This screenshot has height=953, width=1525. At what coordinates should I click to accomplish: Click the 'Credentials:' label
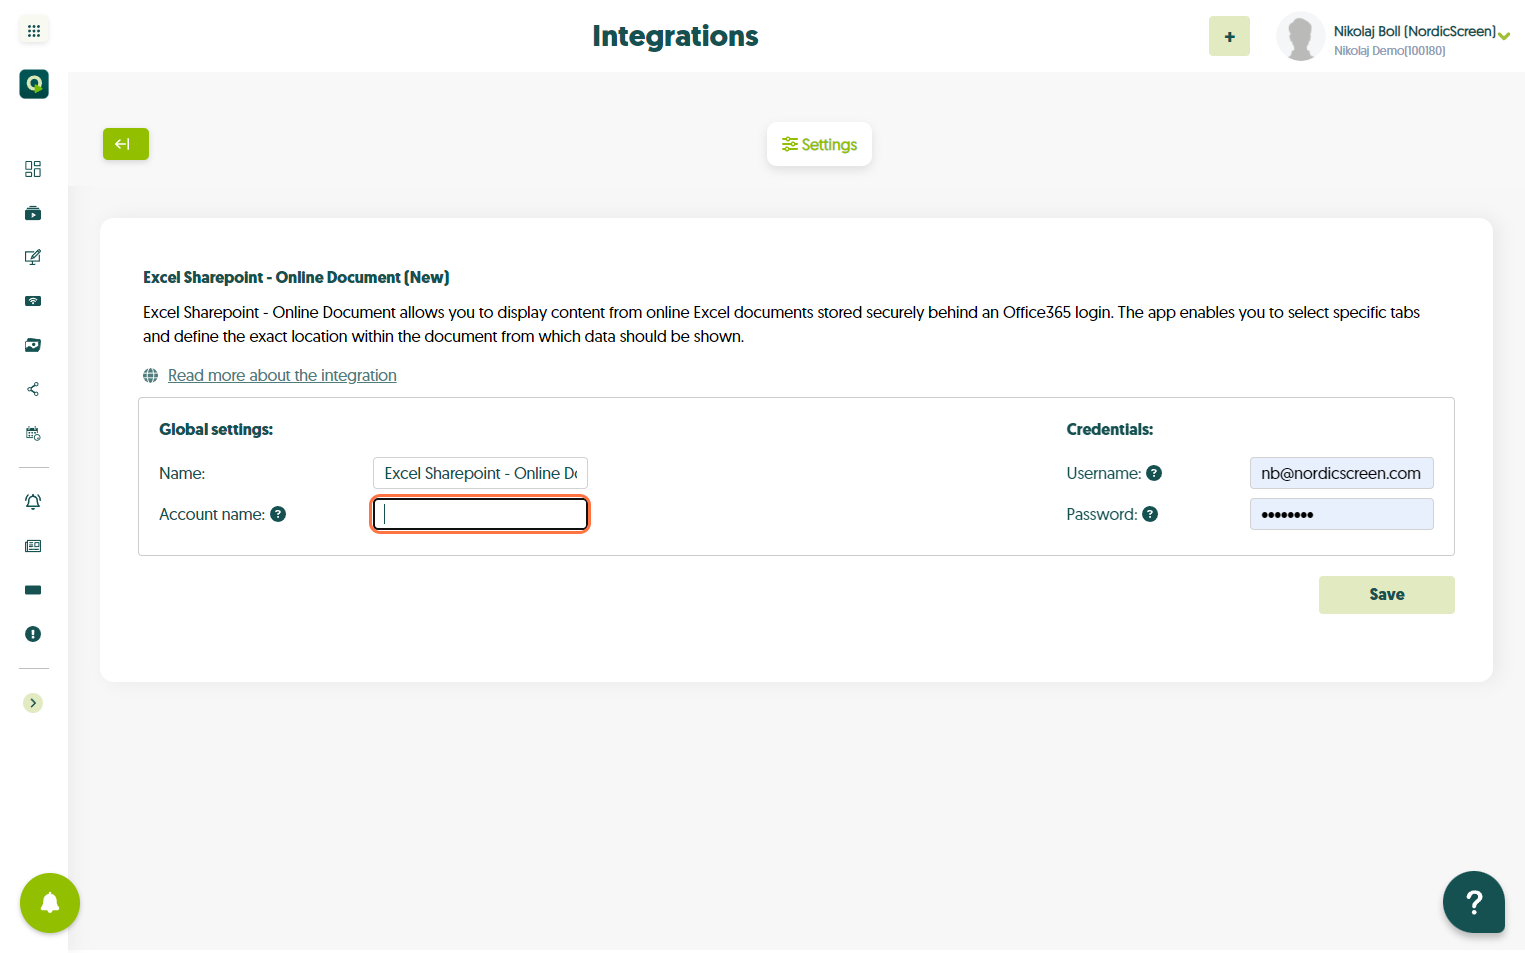[x=1109, y=429]
